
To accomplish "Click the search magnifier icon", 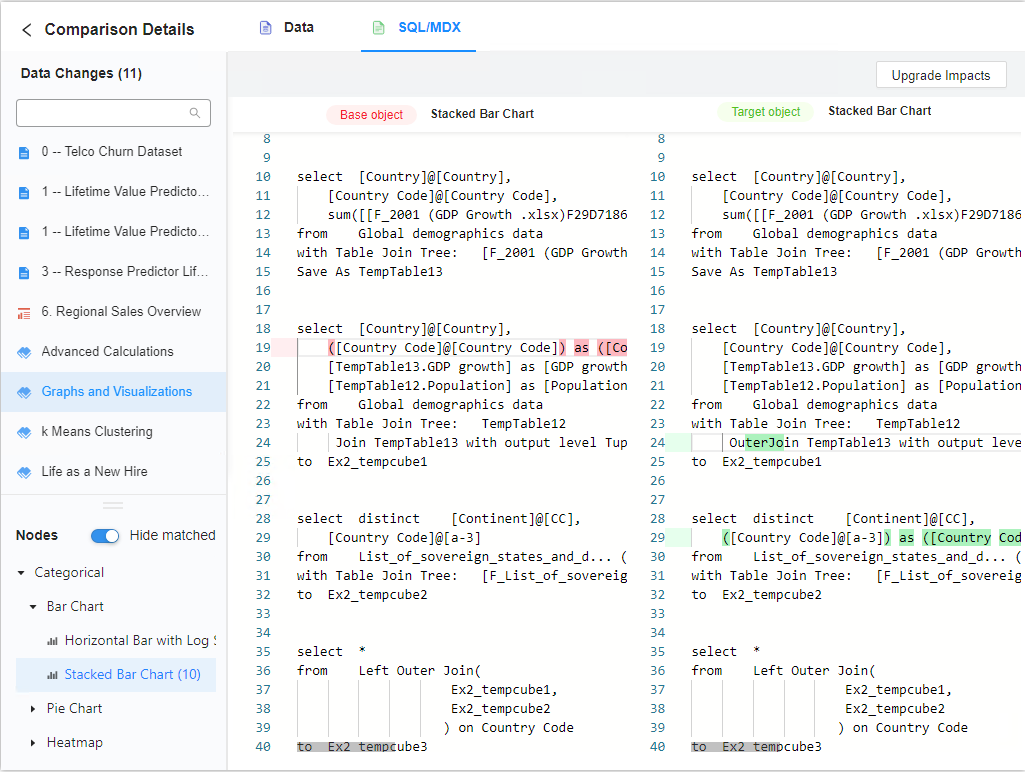I will pyautogui.click(x=196, y=113).
